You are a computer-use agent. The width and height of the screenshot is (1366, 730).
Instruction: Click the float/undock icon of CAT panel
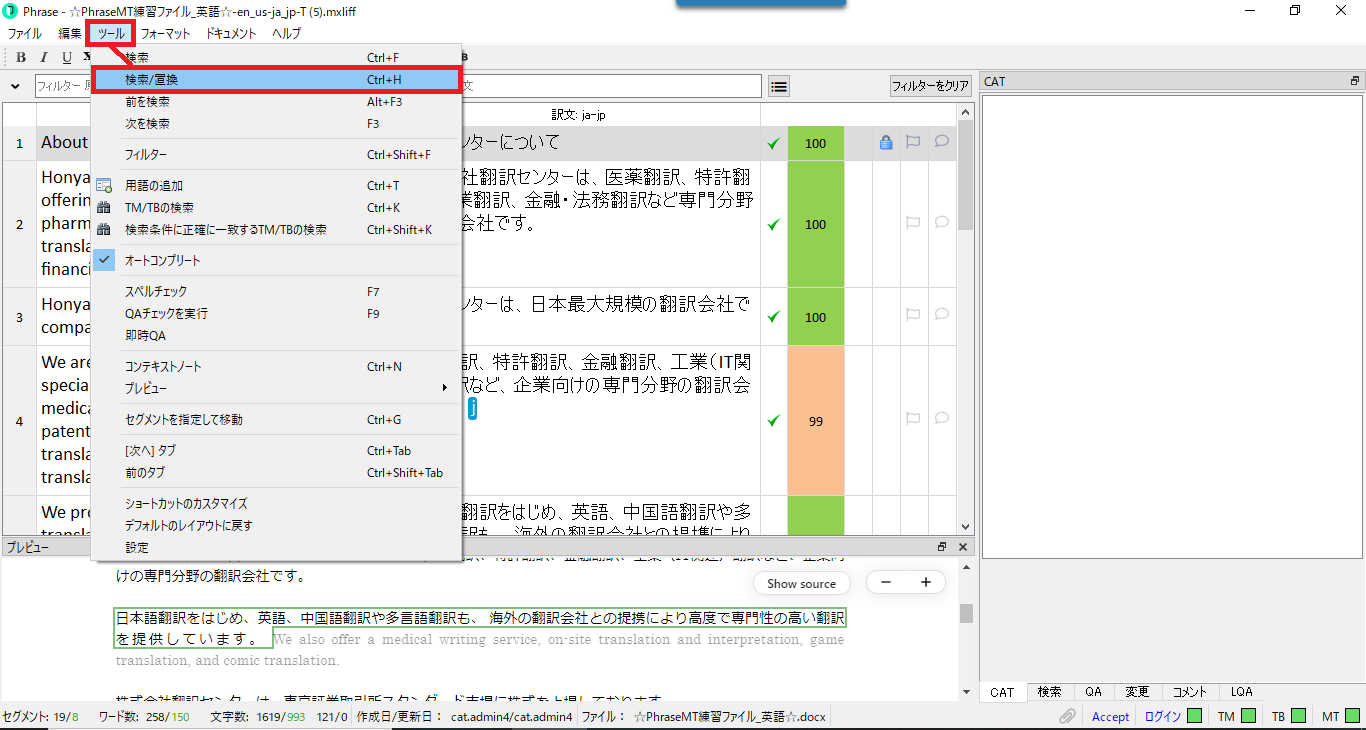tap(1355, 81)
